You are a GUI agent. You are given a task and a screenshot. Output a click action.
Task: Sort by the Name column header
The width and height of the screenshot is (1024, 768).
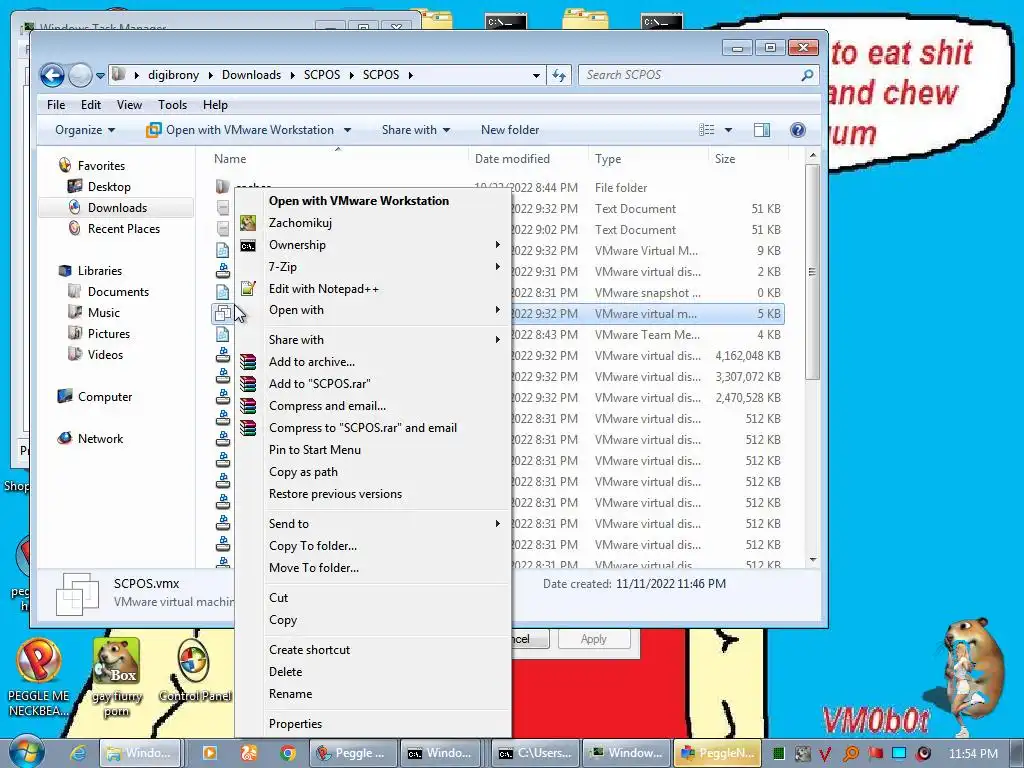pos(338,159)
